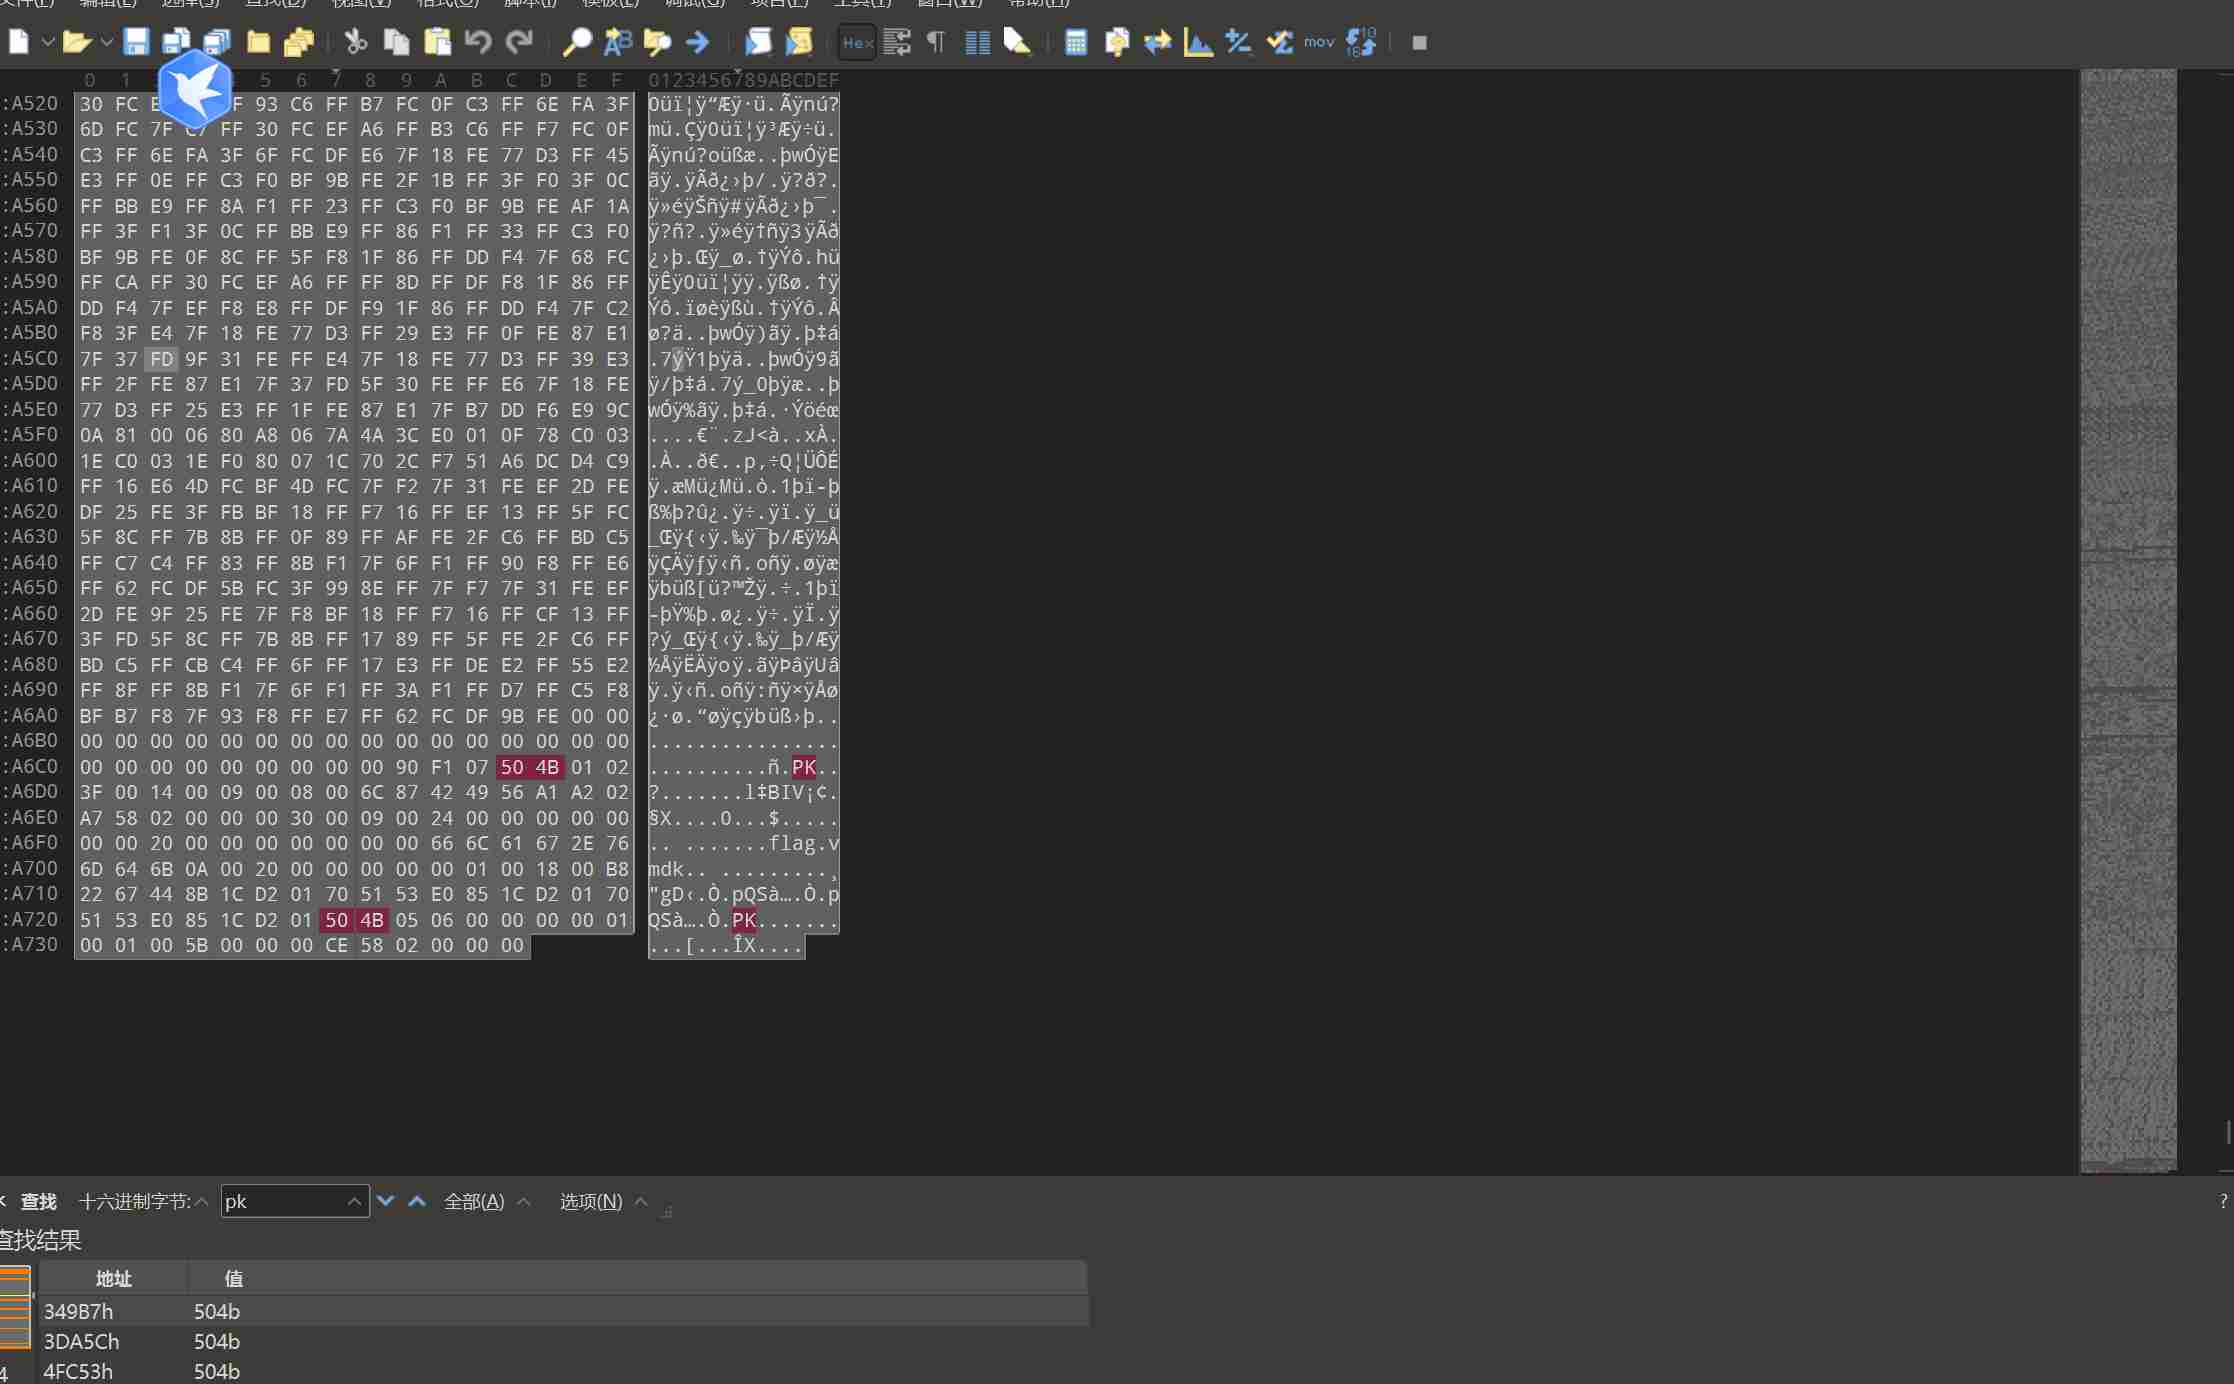Click the Paste clipboard icon
2234x1384 pixels.
click(x=437, y=42)
